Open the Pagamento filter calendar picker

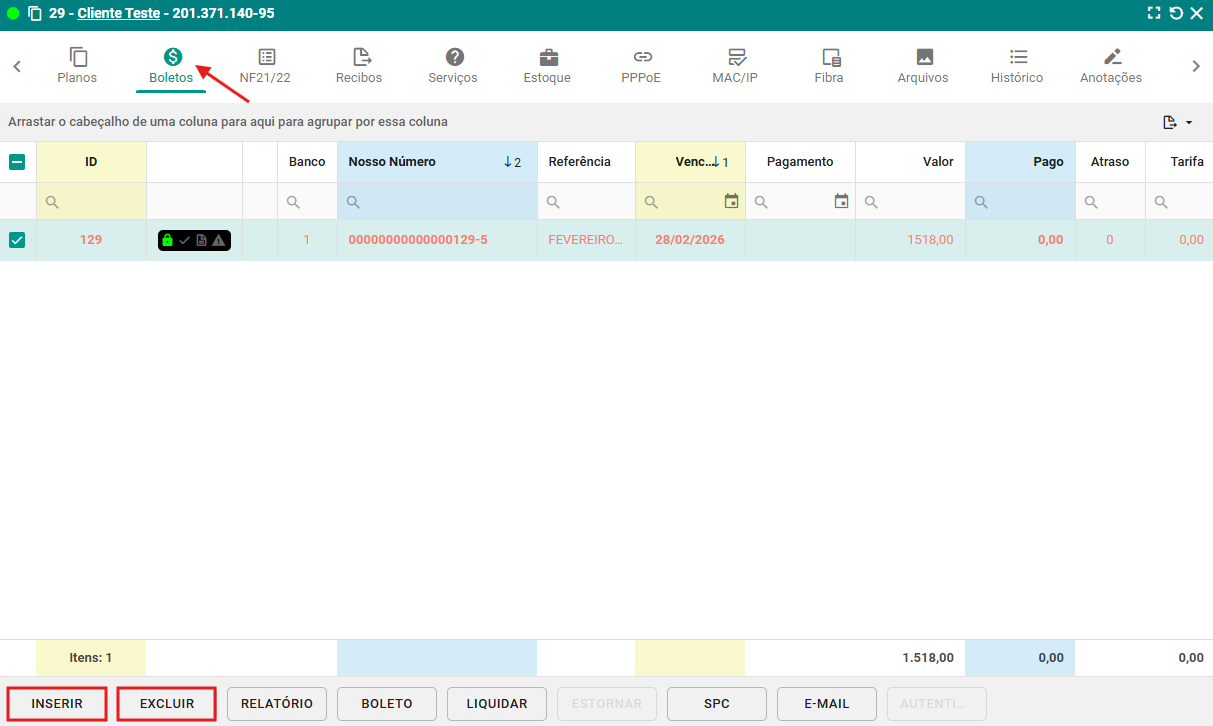(841, 202)
